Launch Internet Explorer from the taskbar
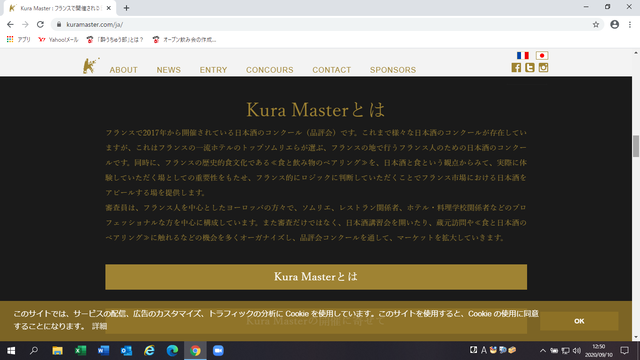Image resolution: width=640 pixels, height=360 pixels. tap(149, 351)
